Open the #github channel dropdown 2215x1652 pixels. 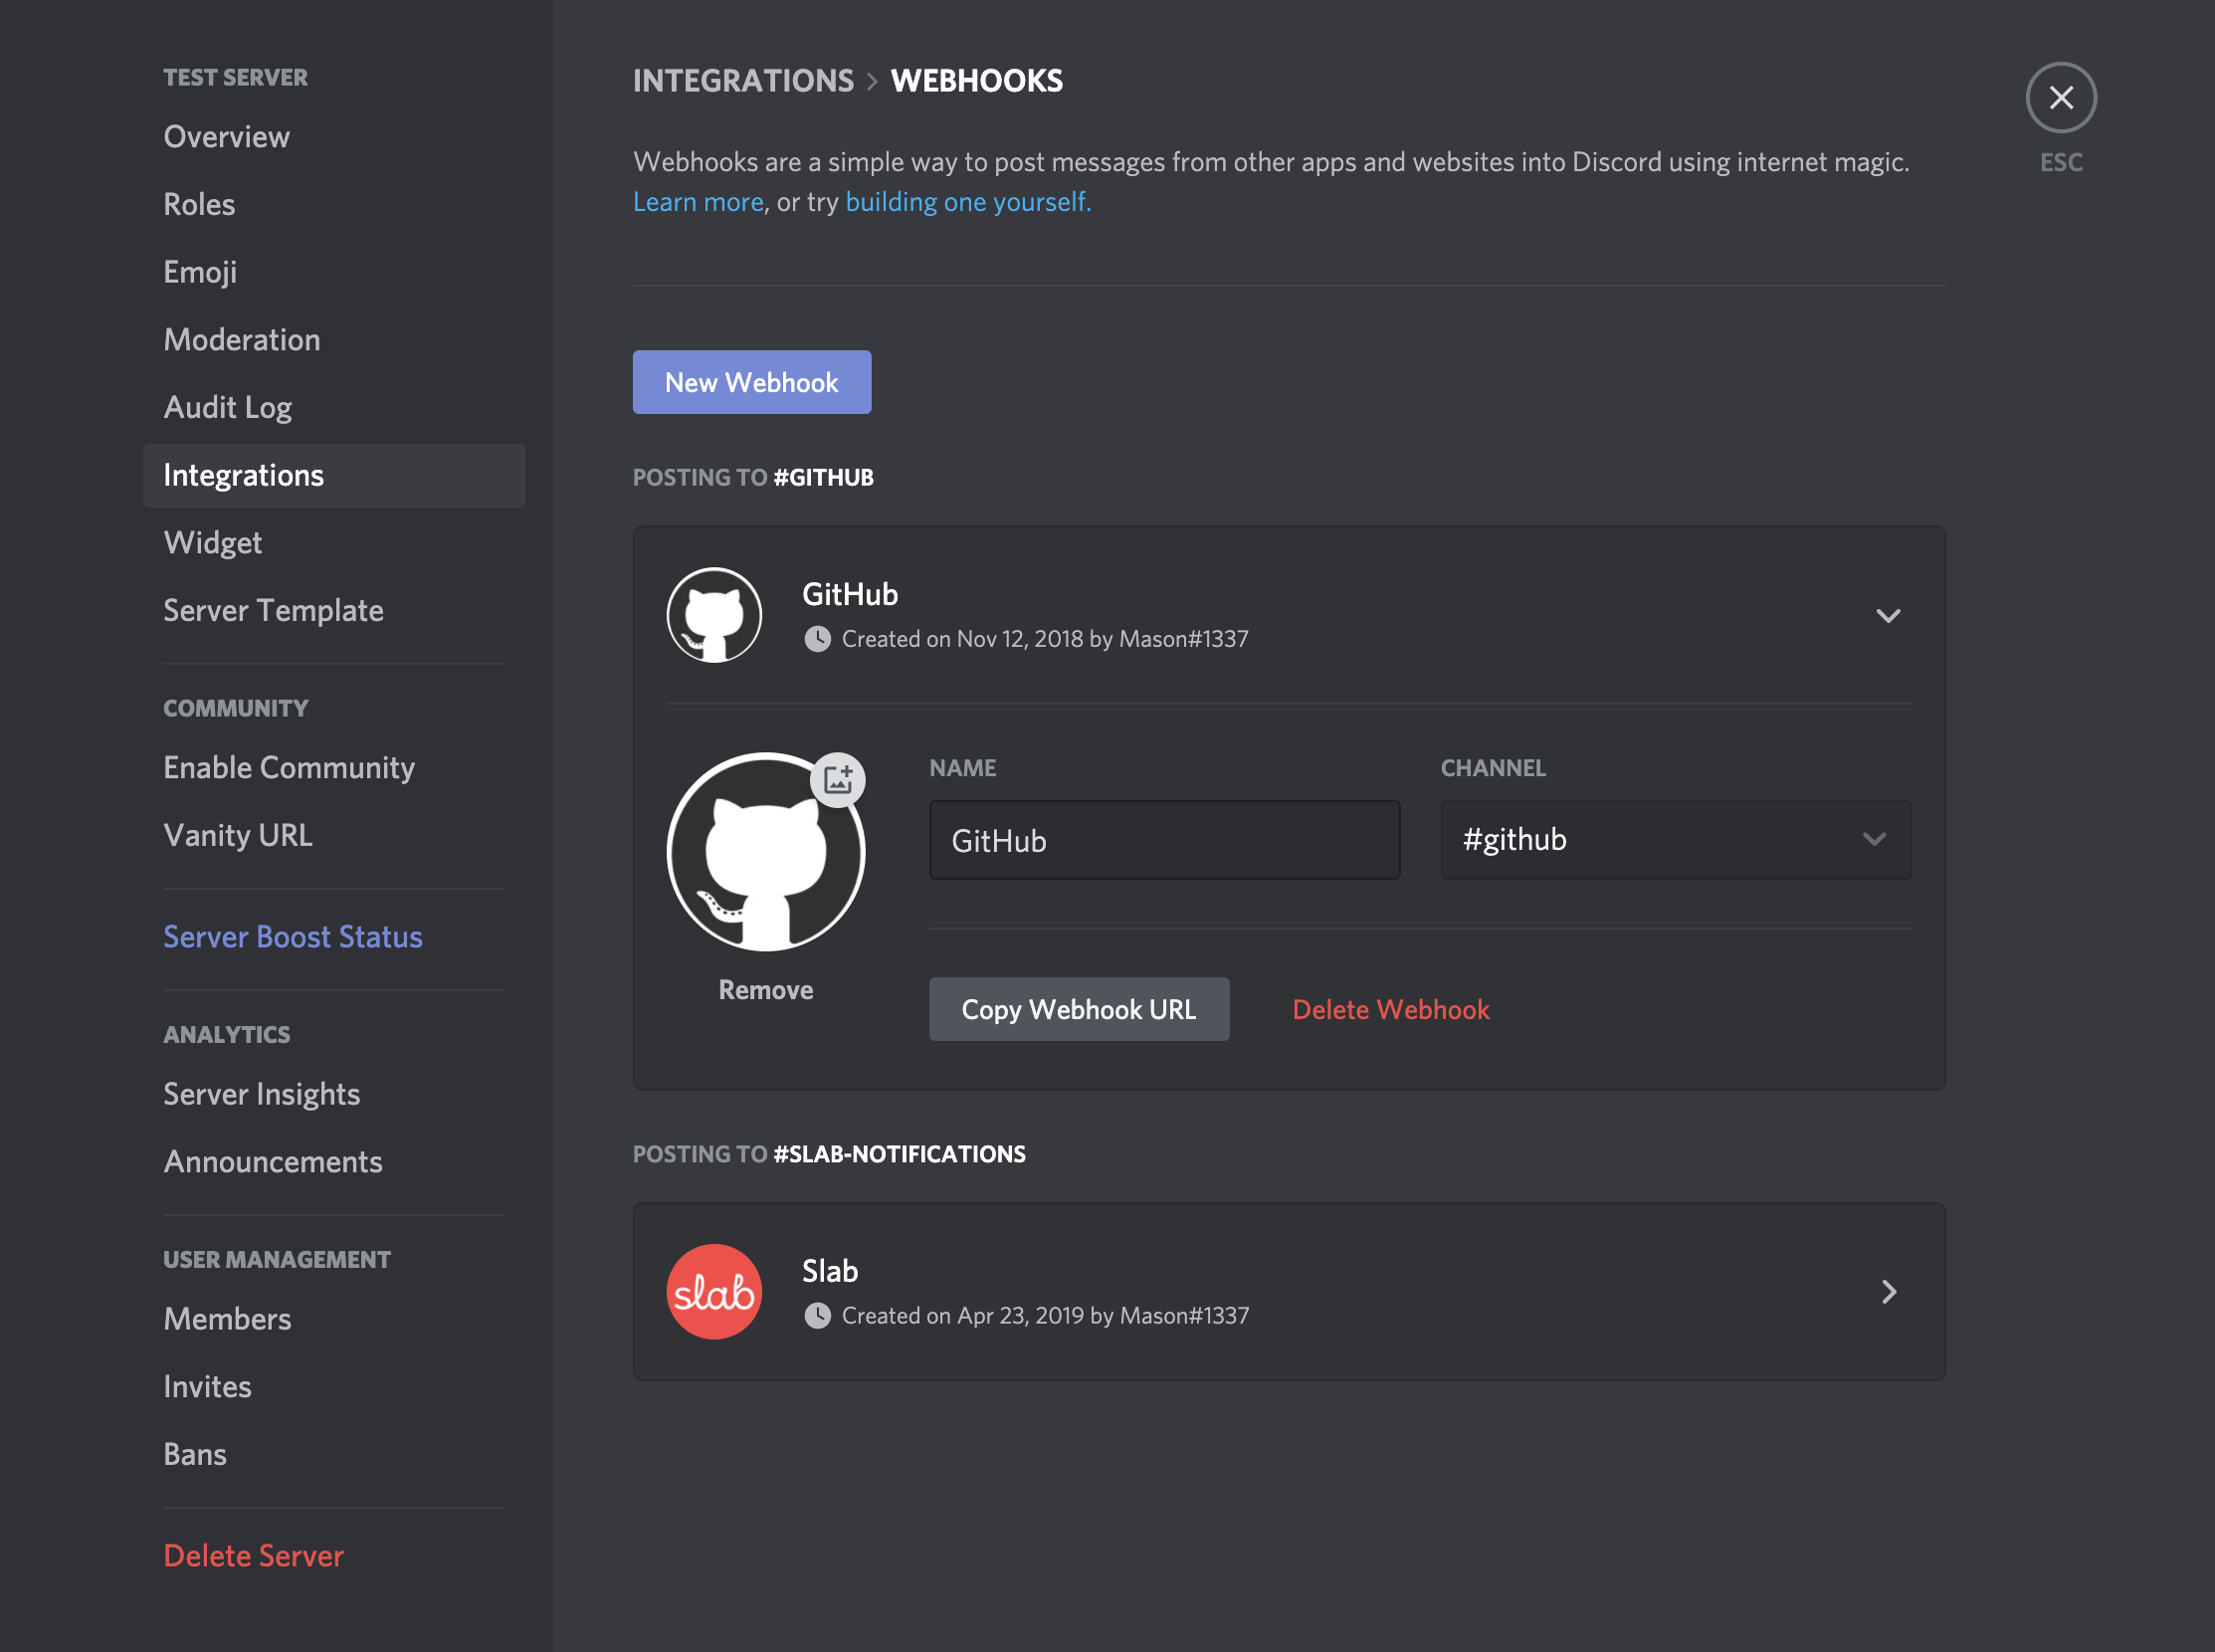[x=1872, y=840]
